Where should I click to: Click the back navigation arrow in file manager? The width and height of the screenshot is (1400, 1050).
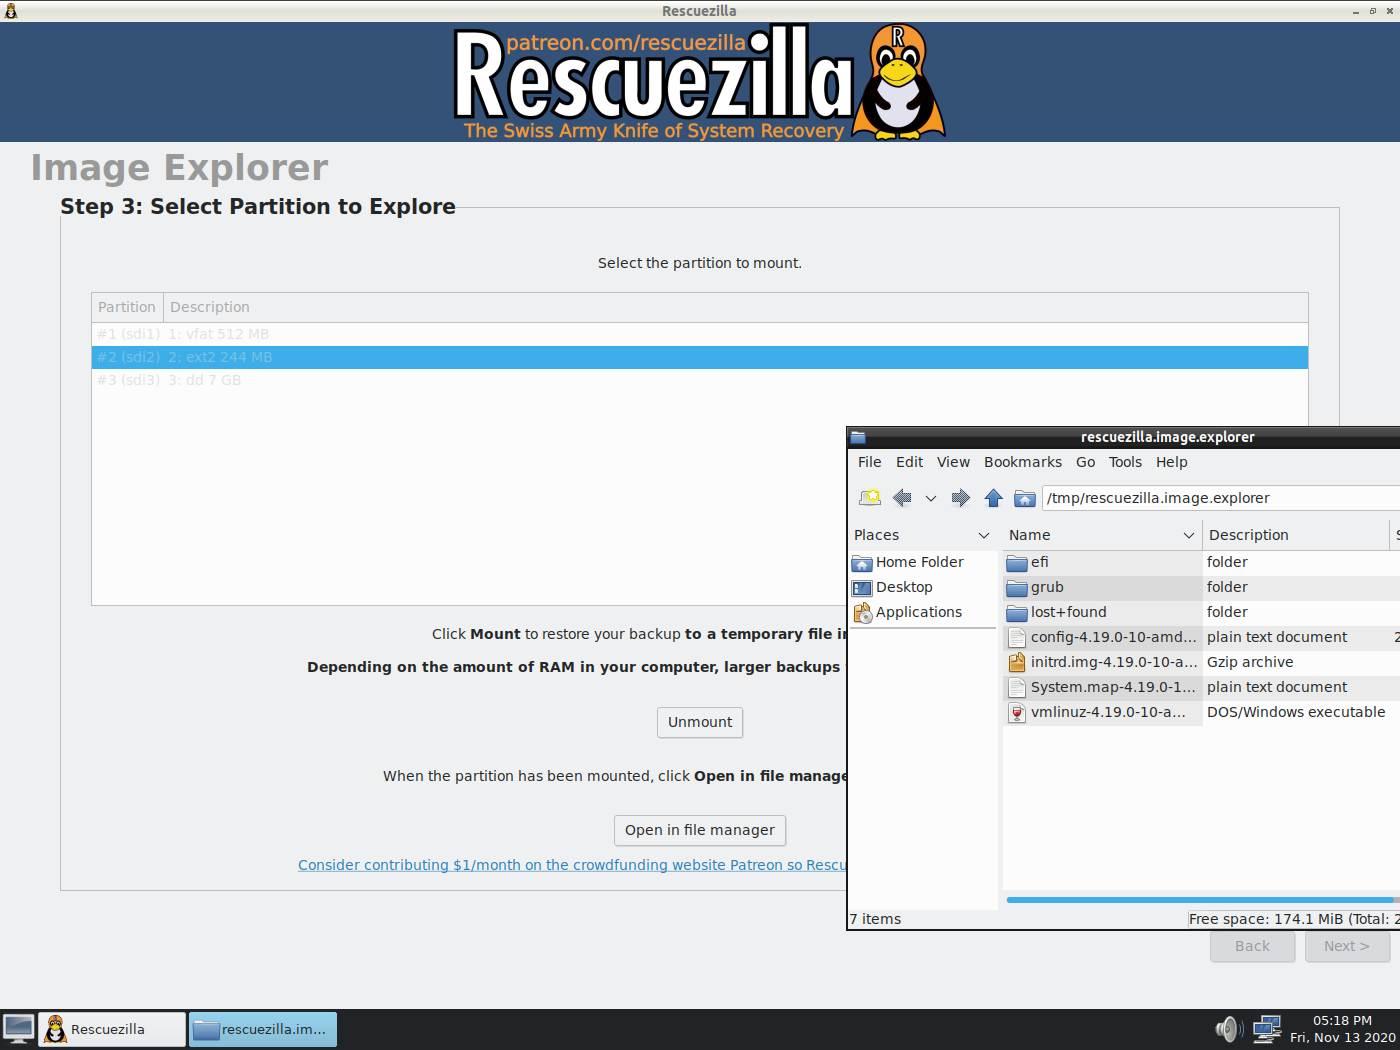pos(901,497)
